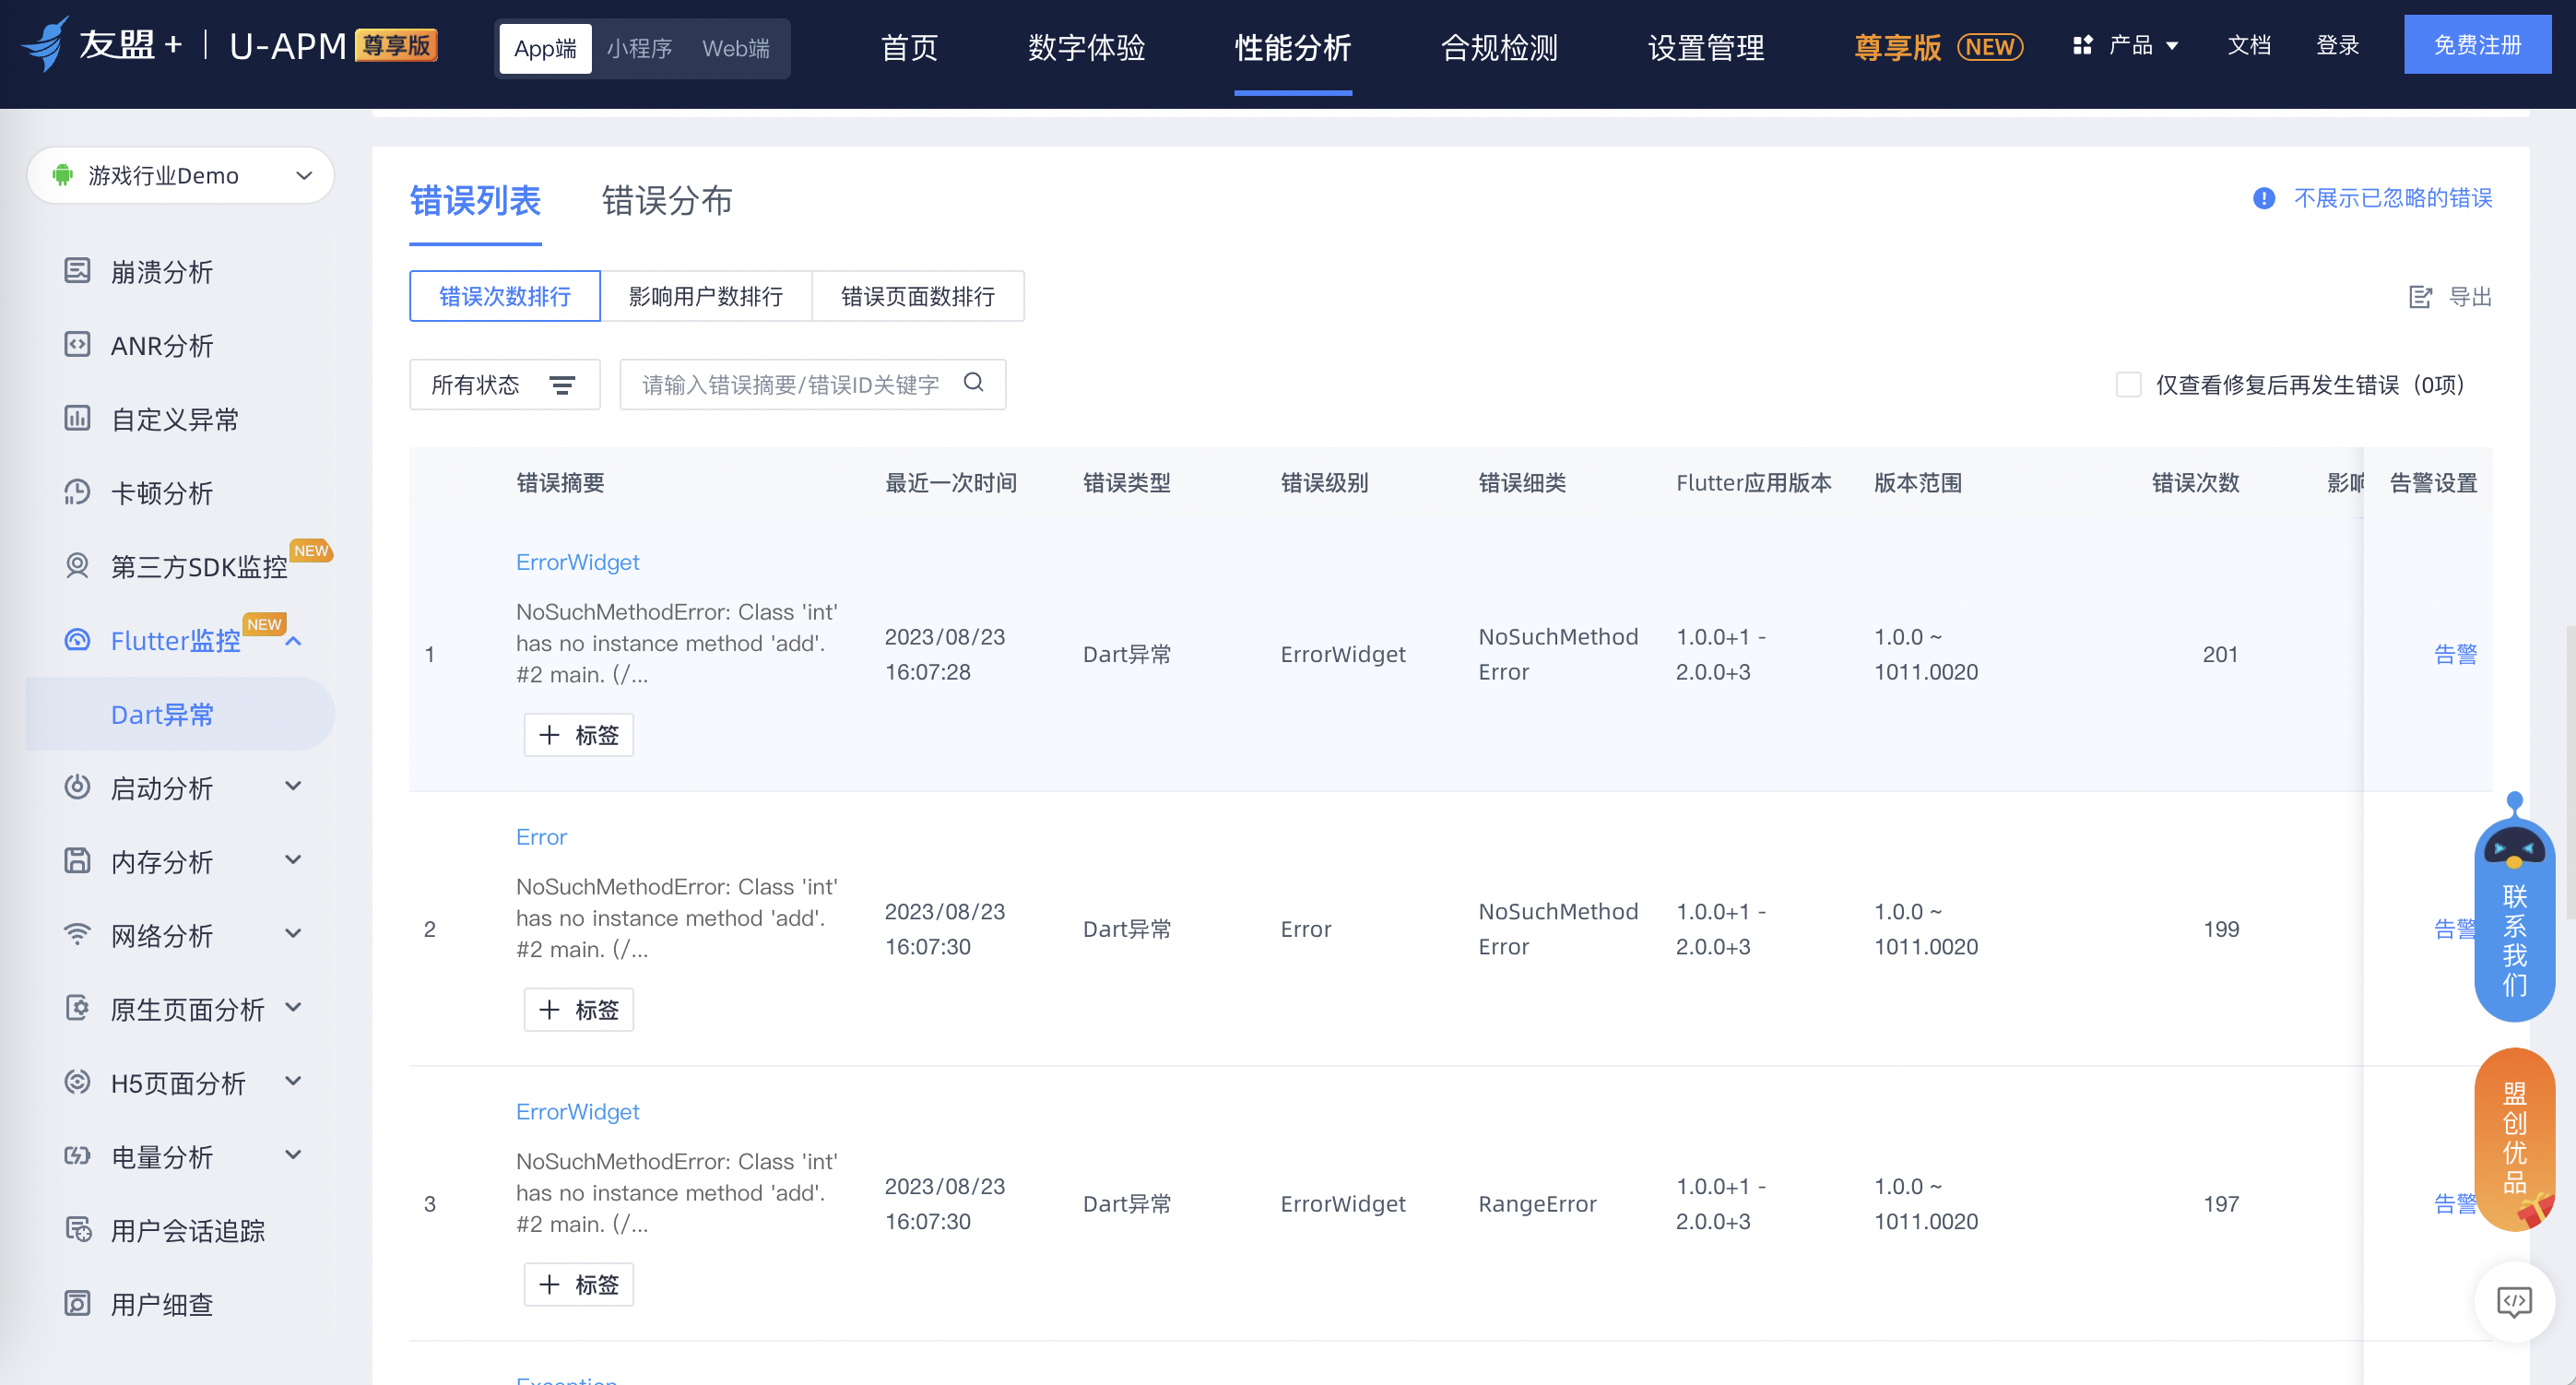Screen dimensions: 2576x1385
Task: Collapse the Flutter监控 menu chevron
Action: tap(294, 641)
